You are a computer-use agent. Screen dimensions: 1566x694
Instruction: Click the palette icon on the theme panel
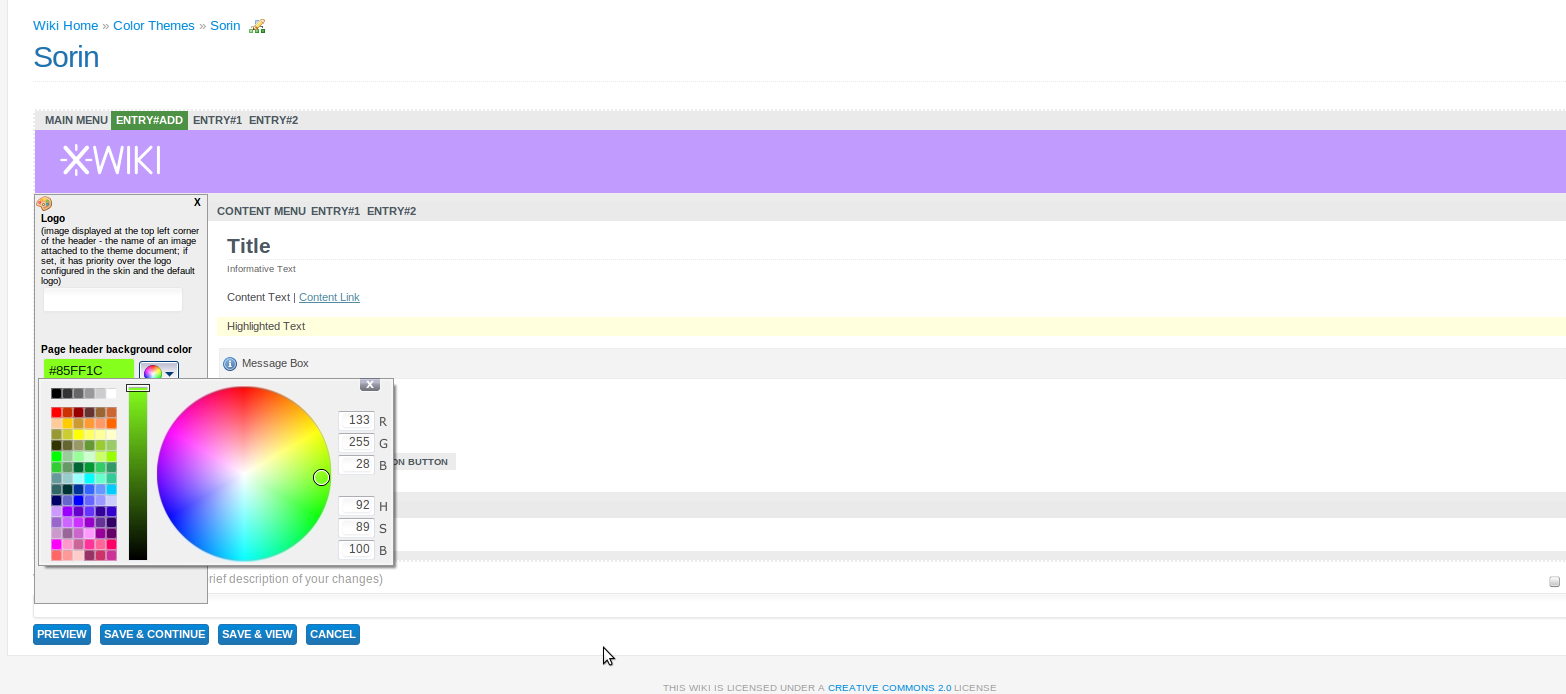tap(44, 203)
